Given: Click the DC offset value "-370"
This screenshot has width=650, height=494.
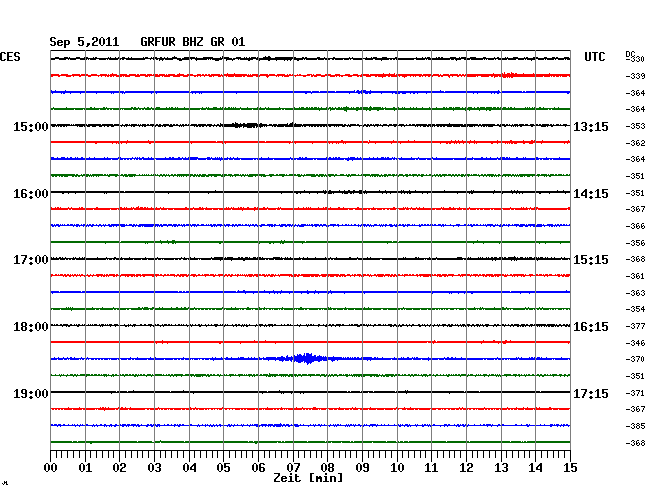Looking at the screenshot, I should click(x=635, y=359).
